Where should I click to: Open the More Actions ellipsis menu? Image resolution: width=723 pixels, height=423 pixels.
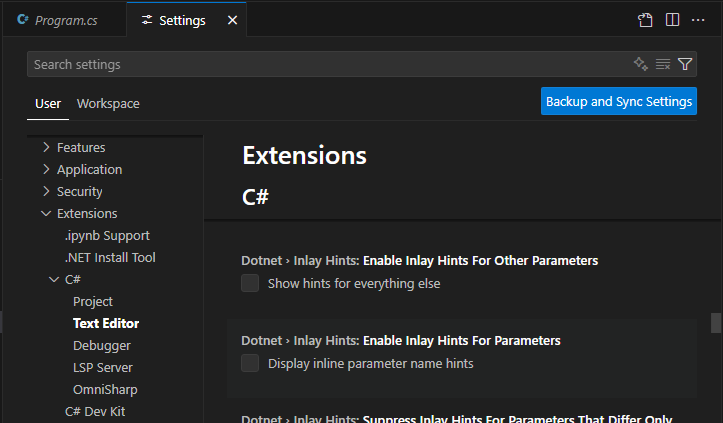[698, 20]
